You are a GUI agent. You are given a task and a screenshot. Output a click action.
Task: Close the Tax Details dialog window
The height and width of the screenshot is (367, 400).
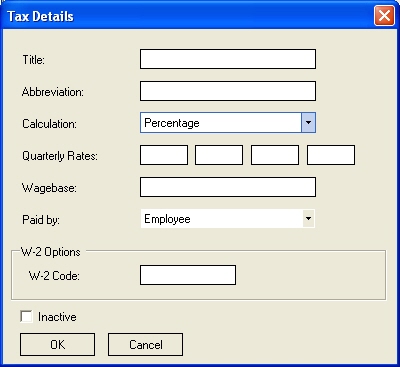pyautogui.click(x=384, y=16)
